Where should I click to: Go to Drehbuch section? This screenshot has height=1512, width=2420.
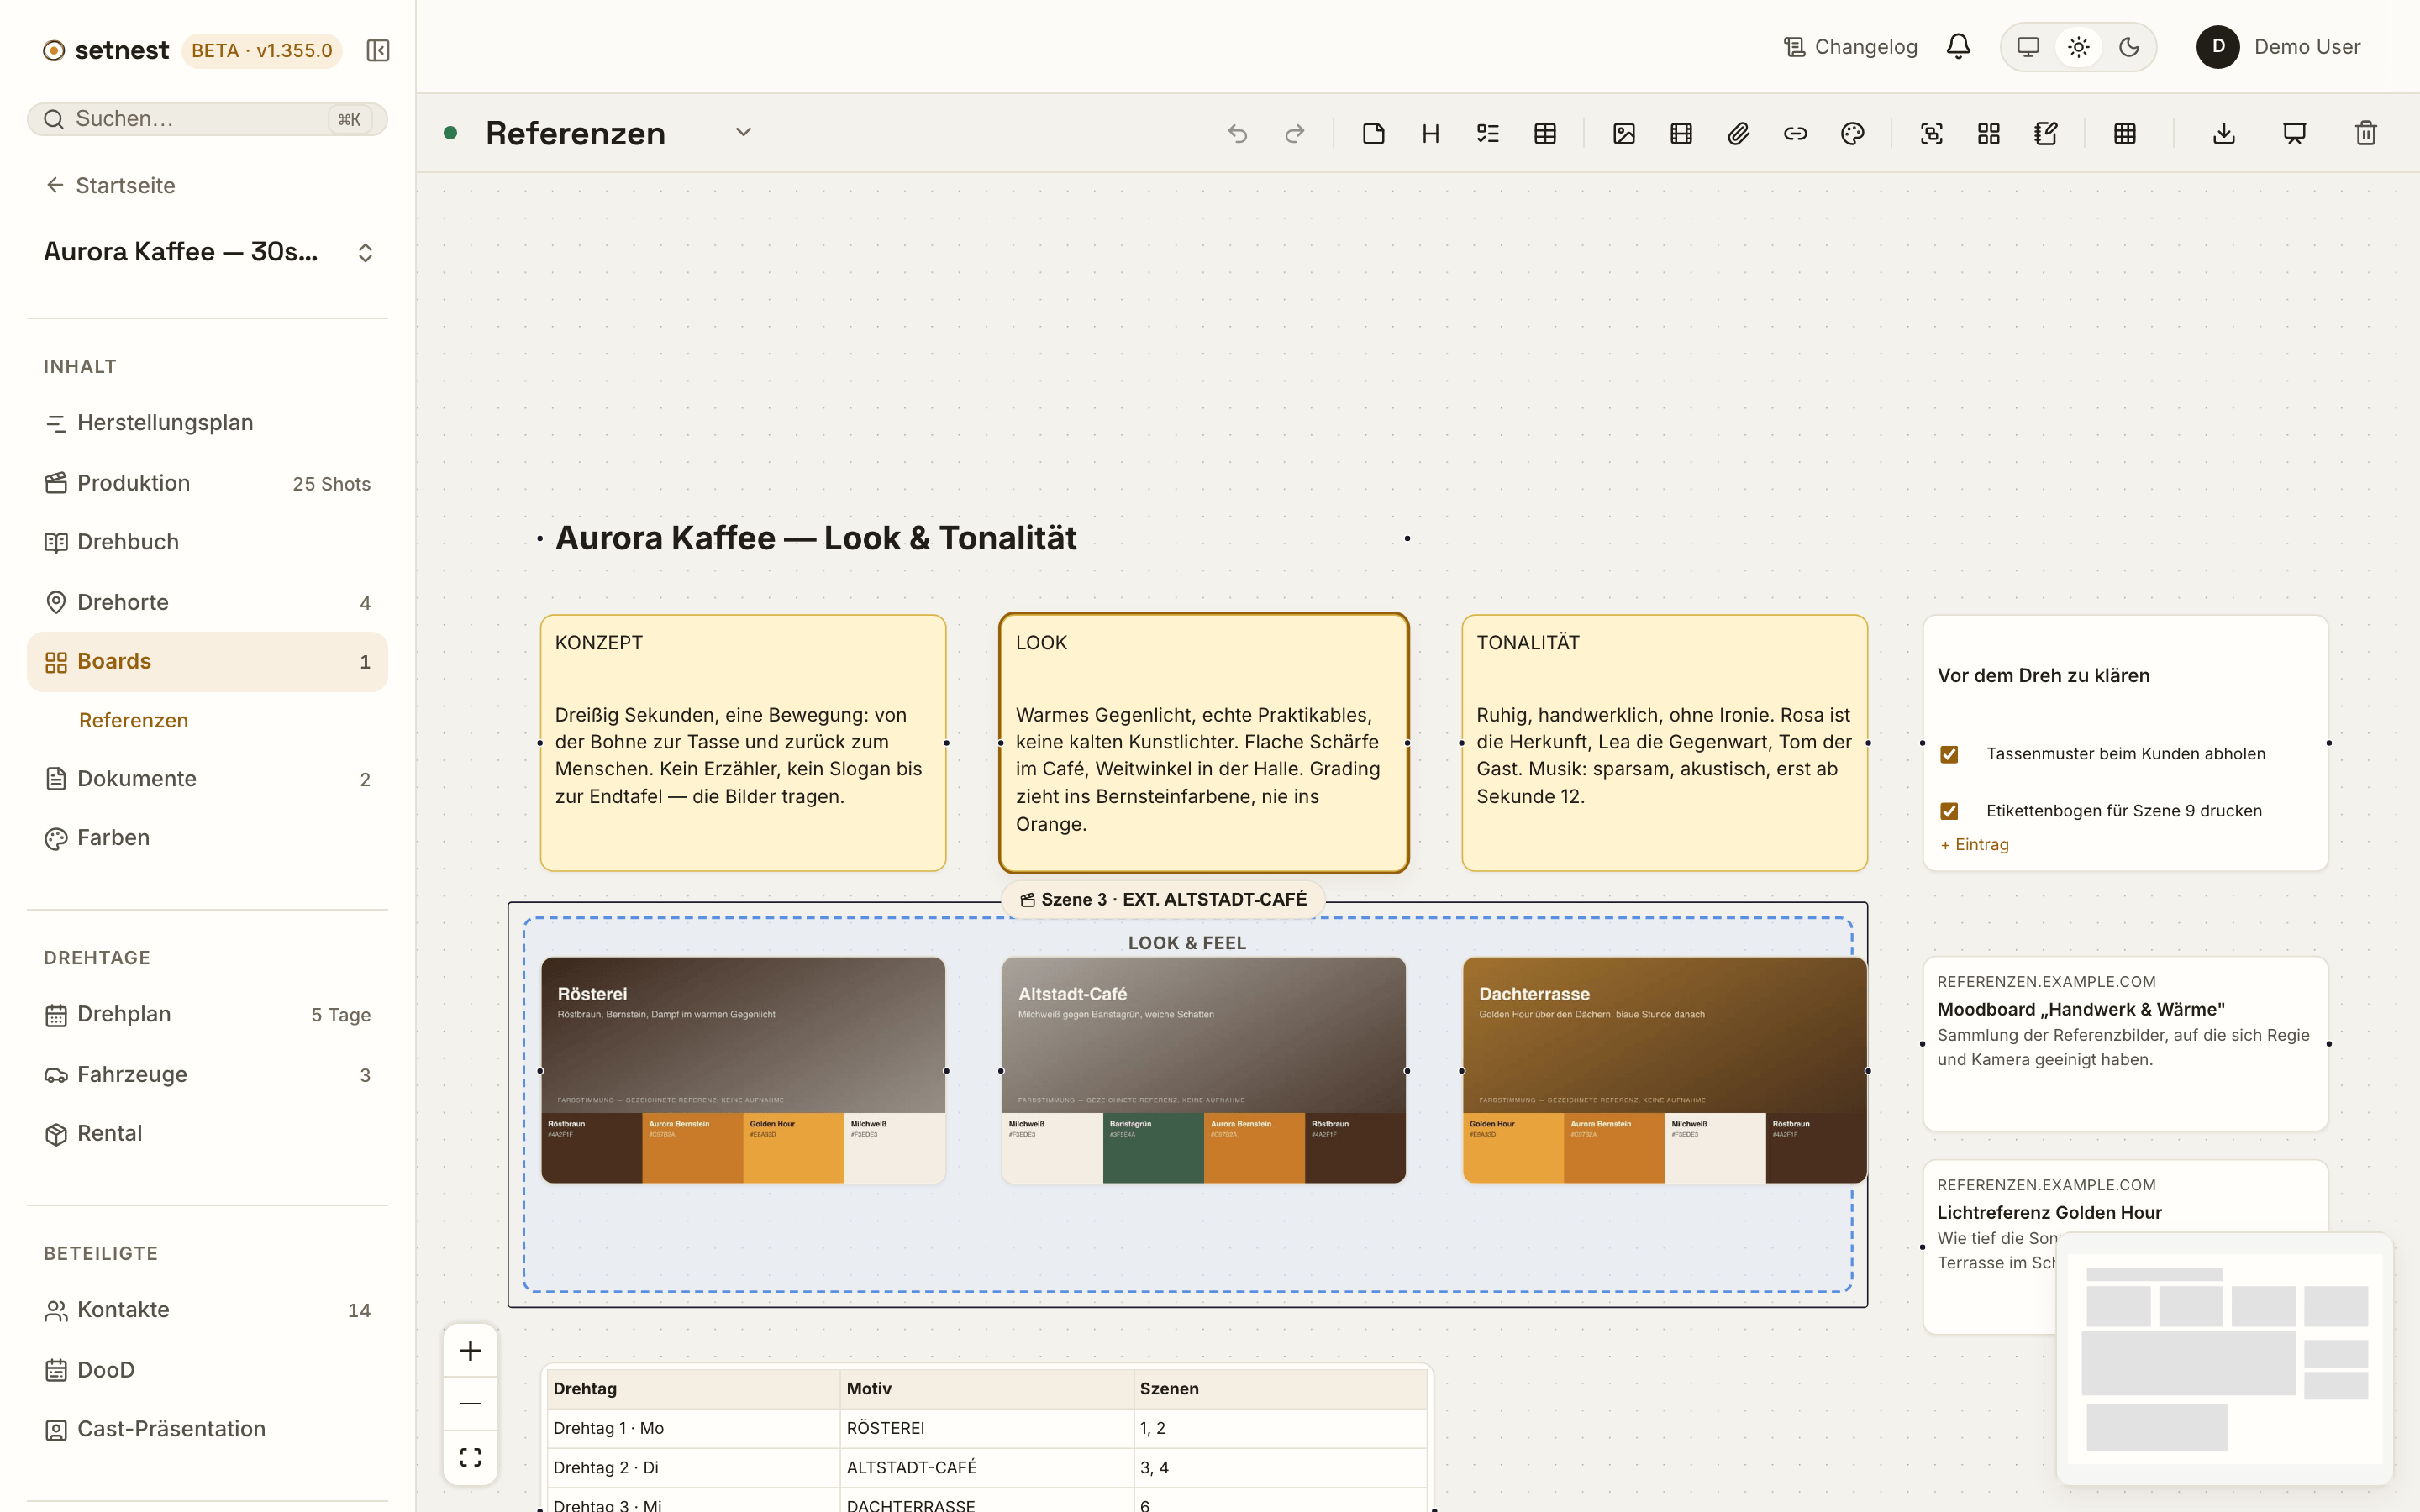(207, 542)
